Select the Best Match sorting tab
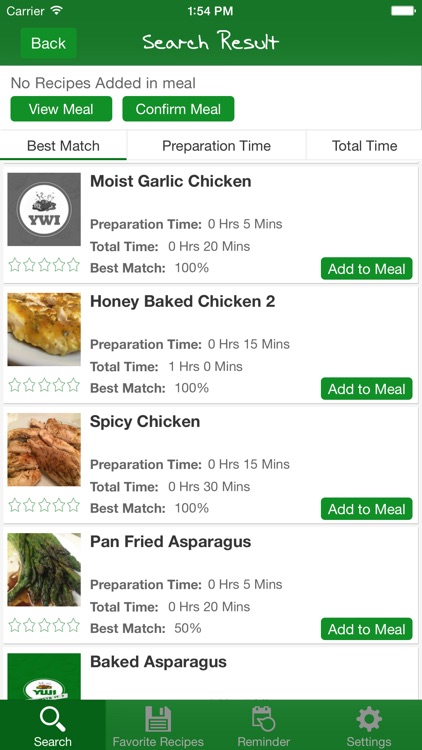Image resolution: width=422 pixels, height=750 pixels. (63, 145)
